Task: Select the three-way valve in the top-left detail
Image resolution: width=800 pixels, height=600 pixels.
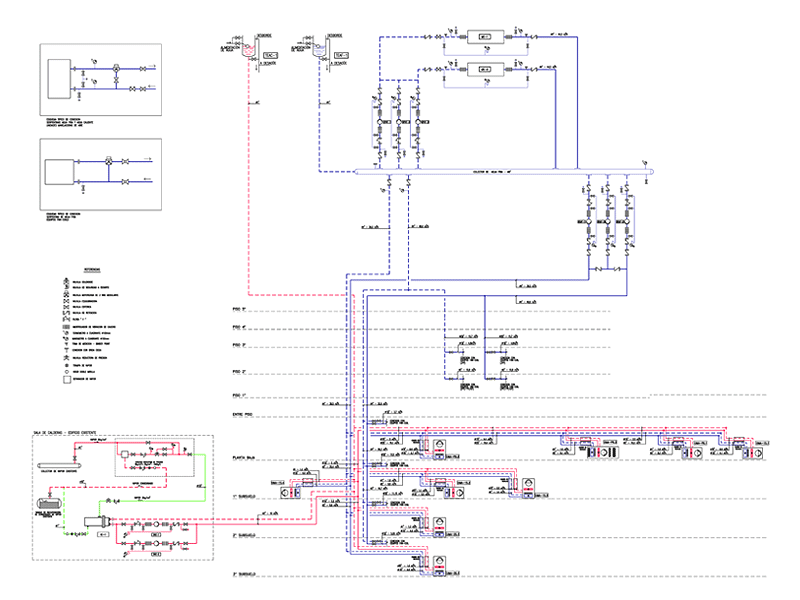Action: 117,68
